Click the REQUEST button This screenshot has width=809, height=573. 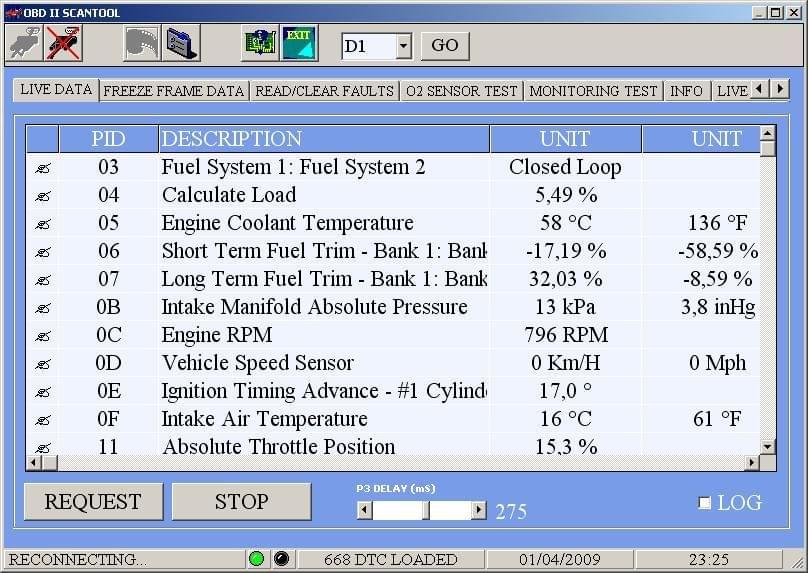pyautogui.click(x=93, y=502)
